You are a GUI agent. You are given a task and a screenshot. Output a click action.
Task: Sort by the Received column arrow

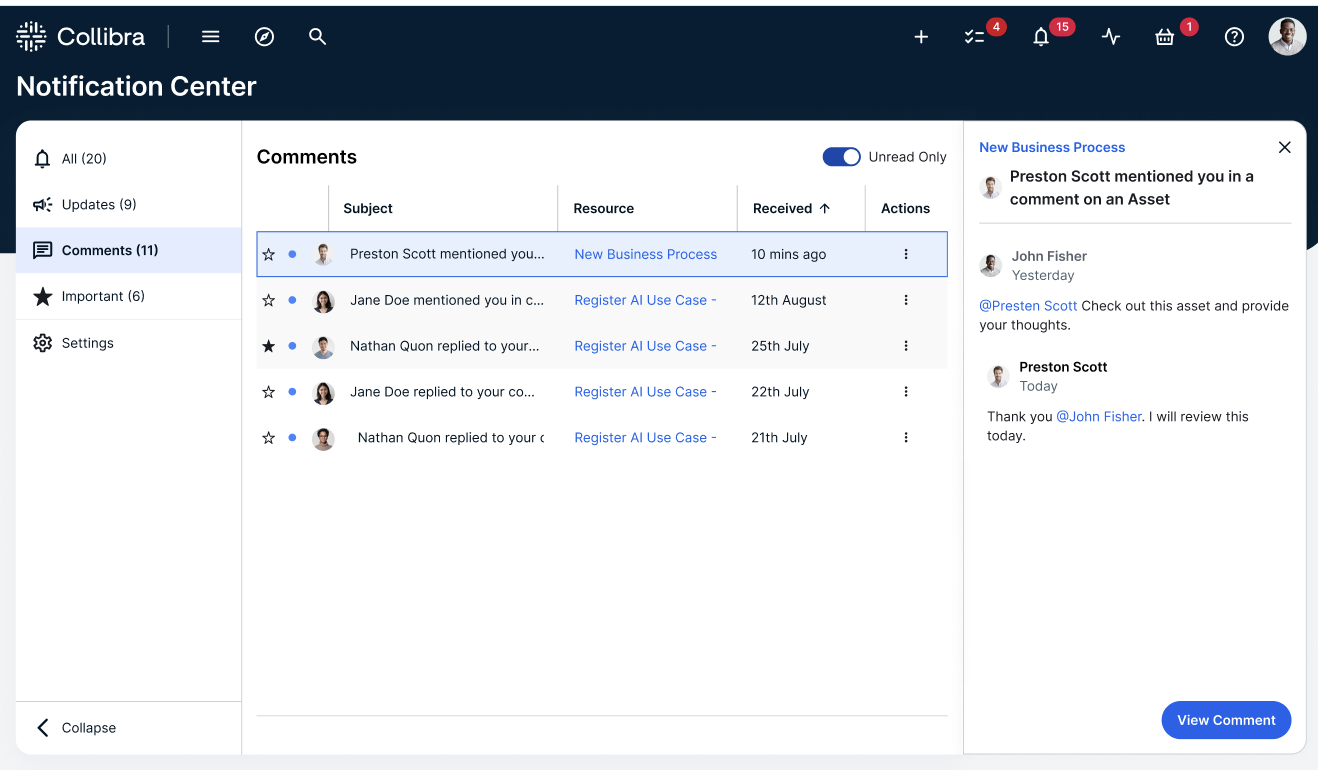pyautogui.click(x=827, y=208)
